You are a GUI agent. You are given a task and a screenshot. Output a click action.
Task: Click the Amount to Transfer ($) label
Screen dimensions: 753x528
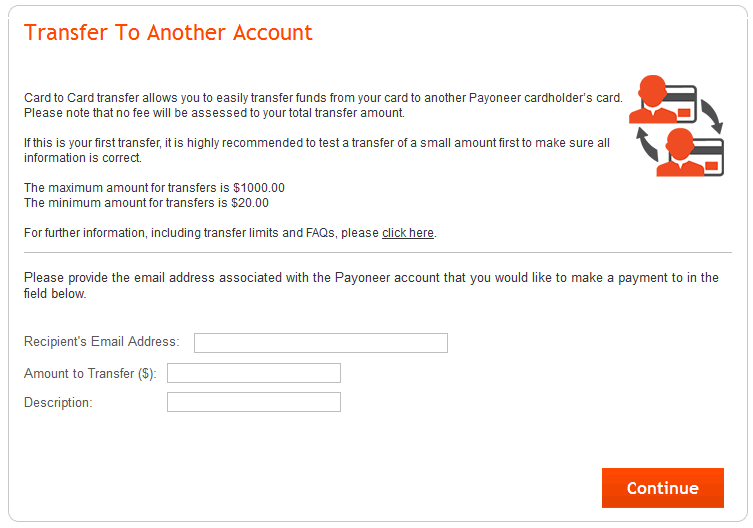(90, 373)
